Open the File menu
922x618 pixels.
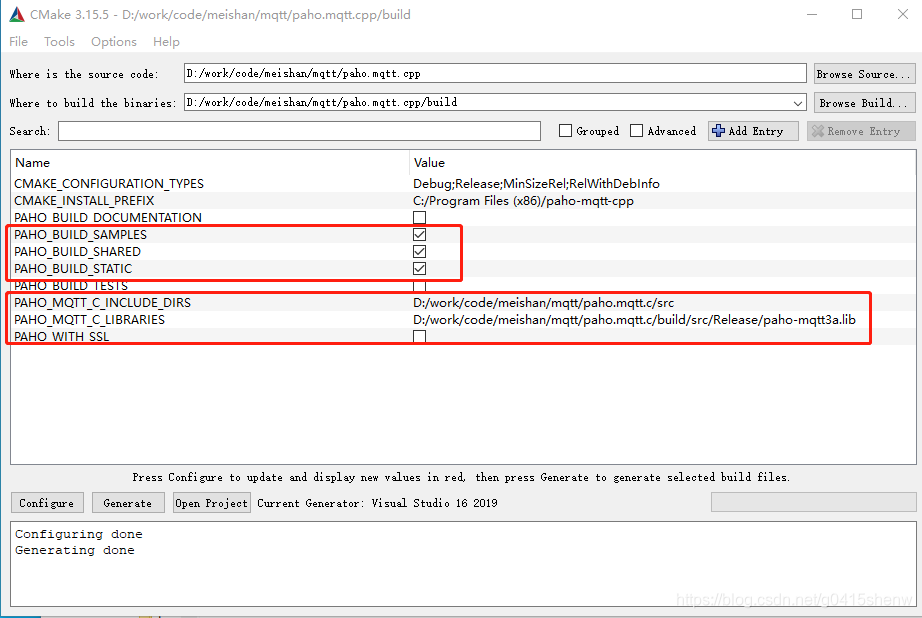pyautogui.click(x=18, y=42)
